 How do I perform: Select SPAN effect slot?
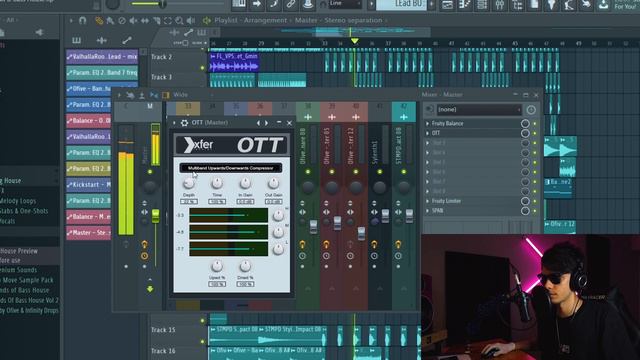(473, 211)
